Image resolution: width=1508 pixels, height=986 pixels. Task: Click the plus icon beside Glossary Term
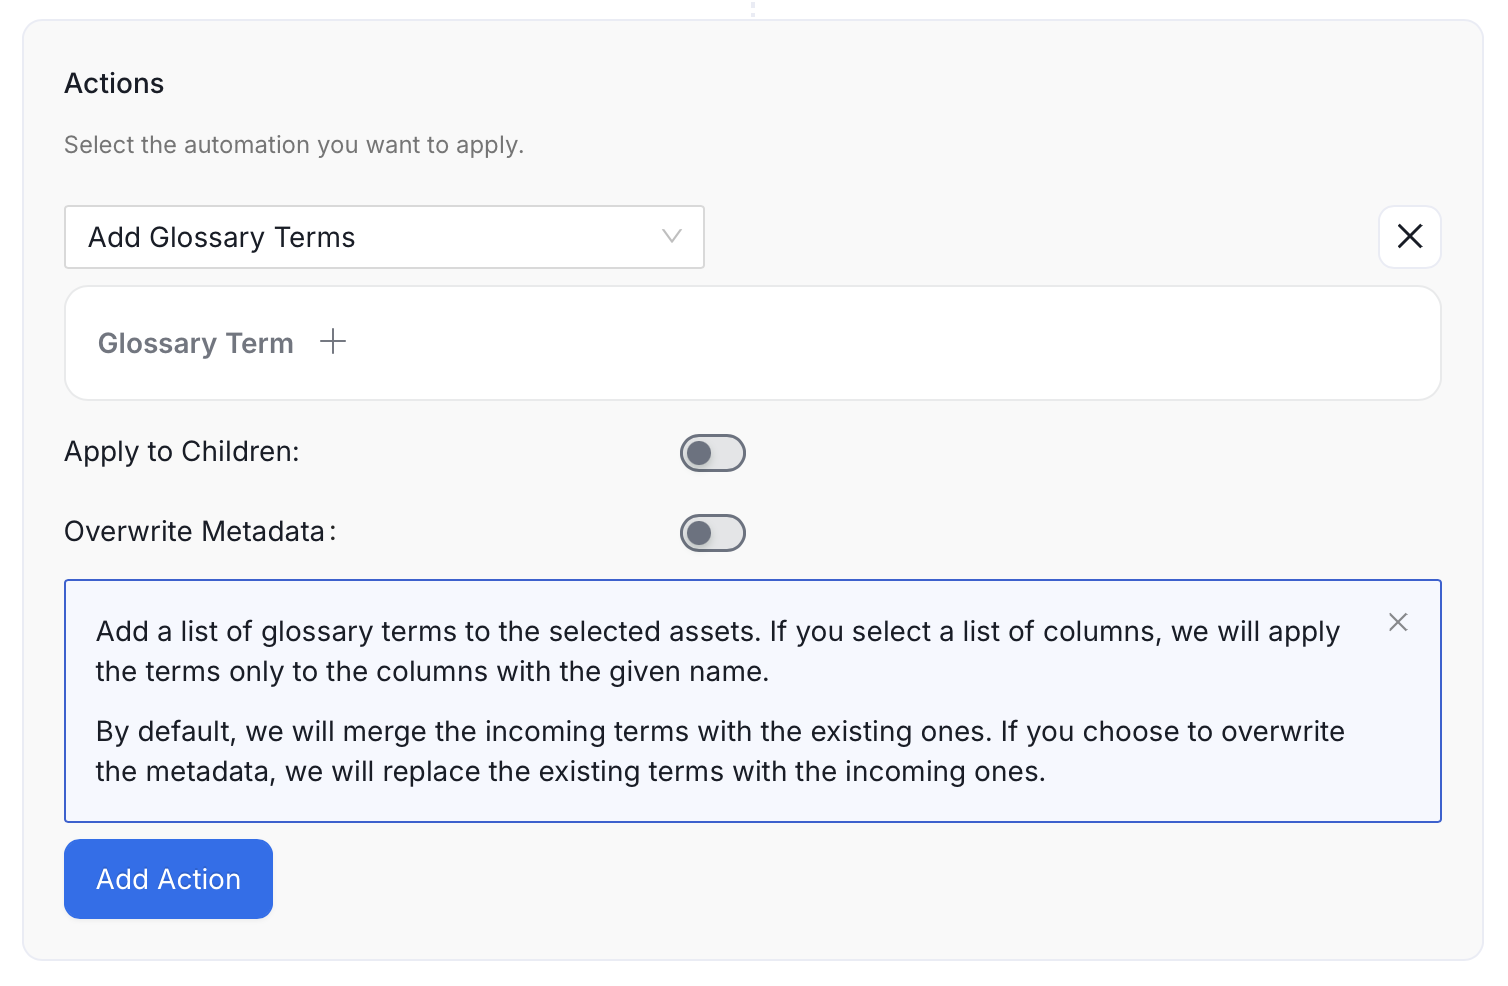click(x=333, y=342)
